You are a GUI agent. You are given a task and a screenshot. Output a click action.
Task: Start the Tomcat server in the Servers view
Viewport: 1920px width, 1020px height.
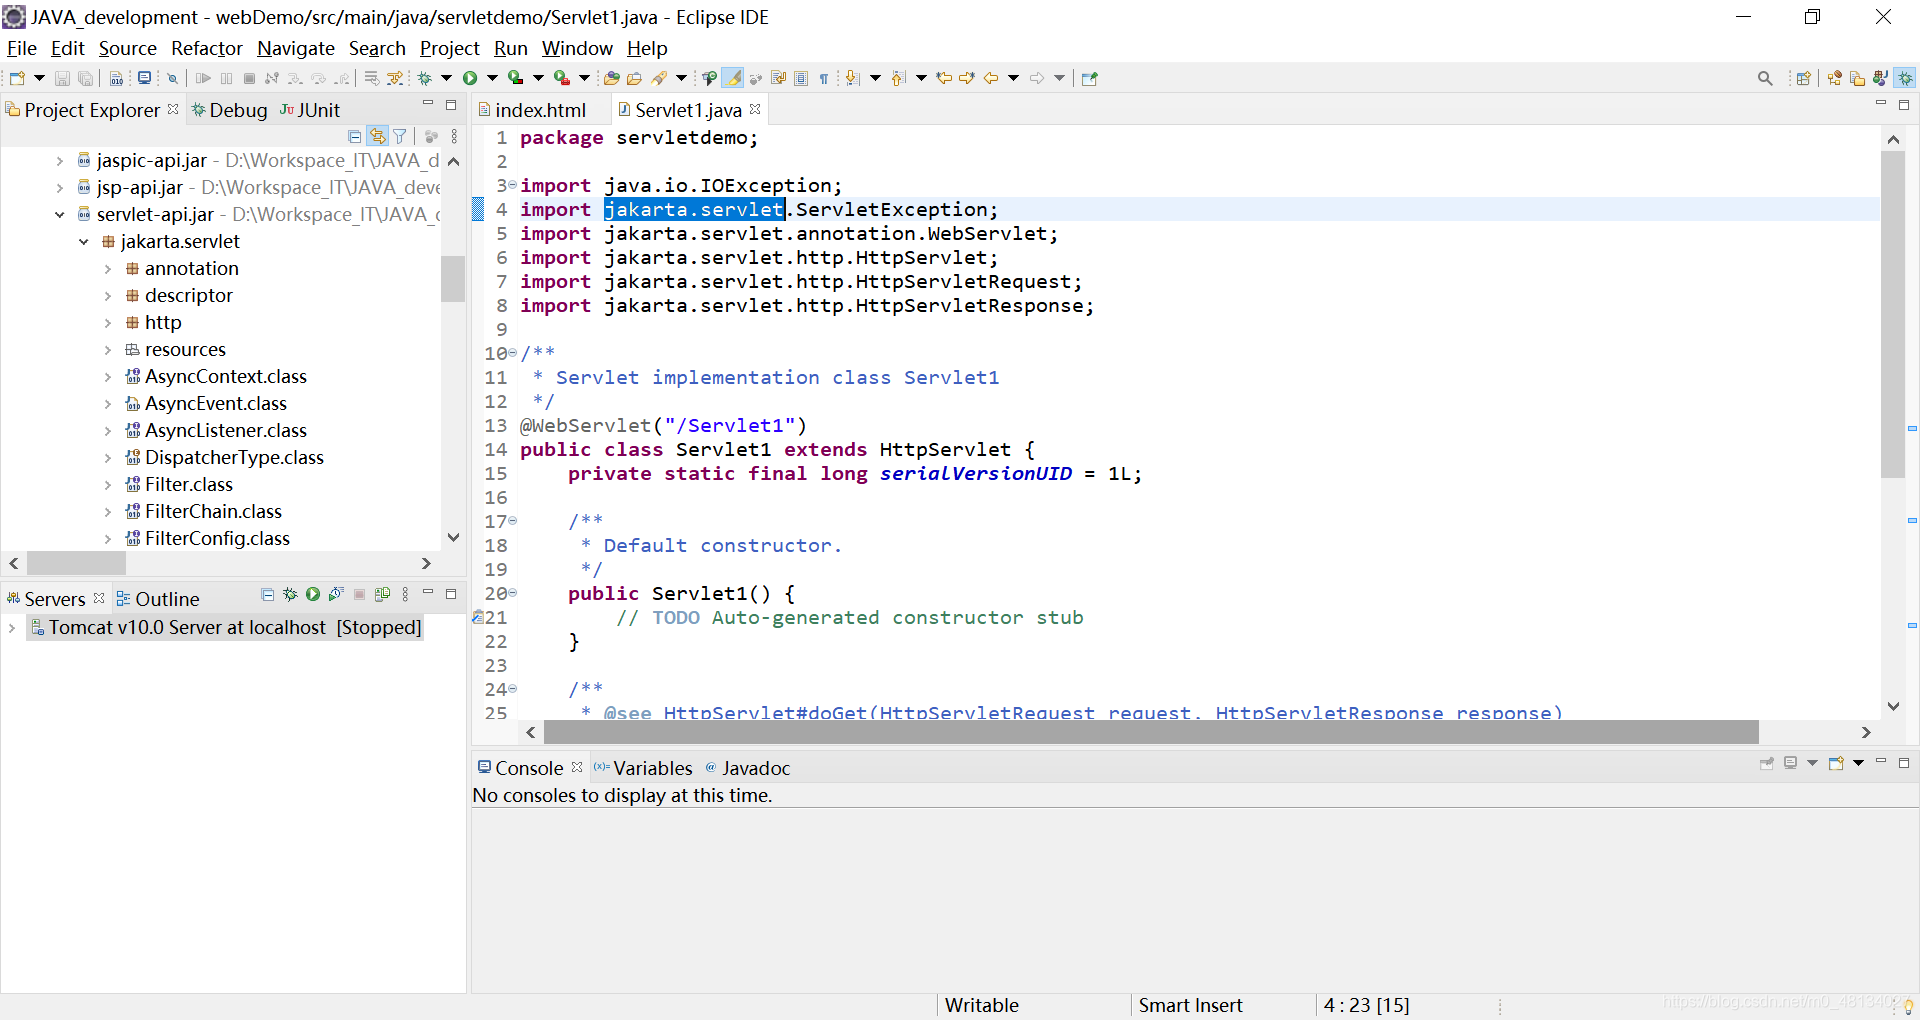(313, 595)
